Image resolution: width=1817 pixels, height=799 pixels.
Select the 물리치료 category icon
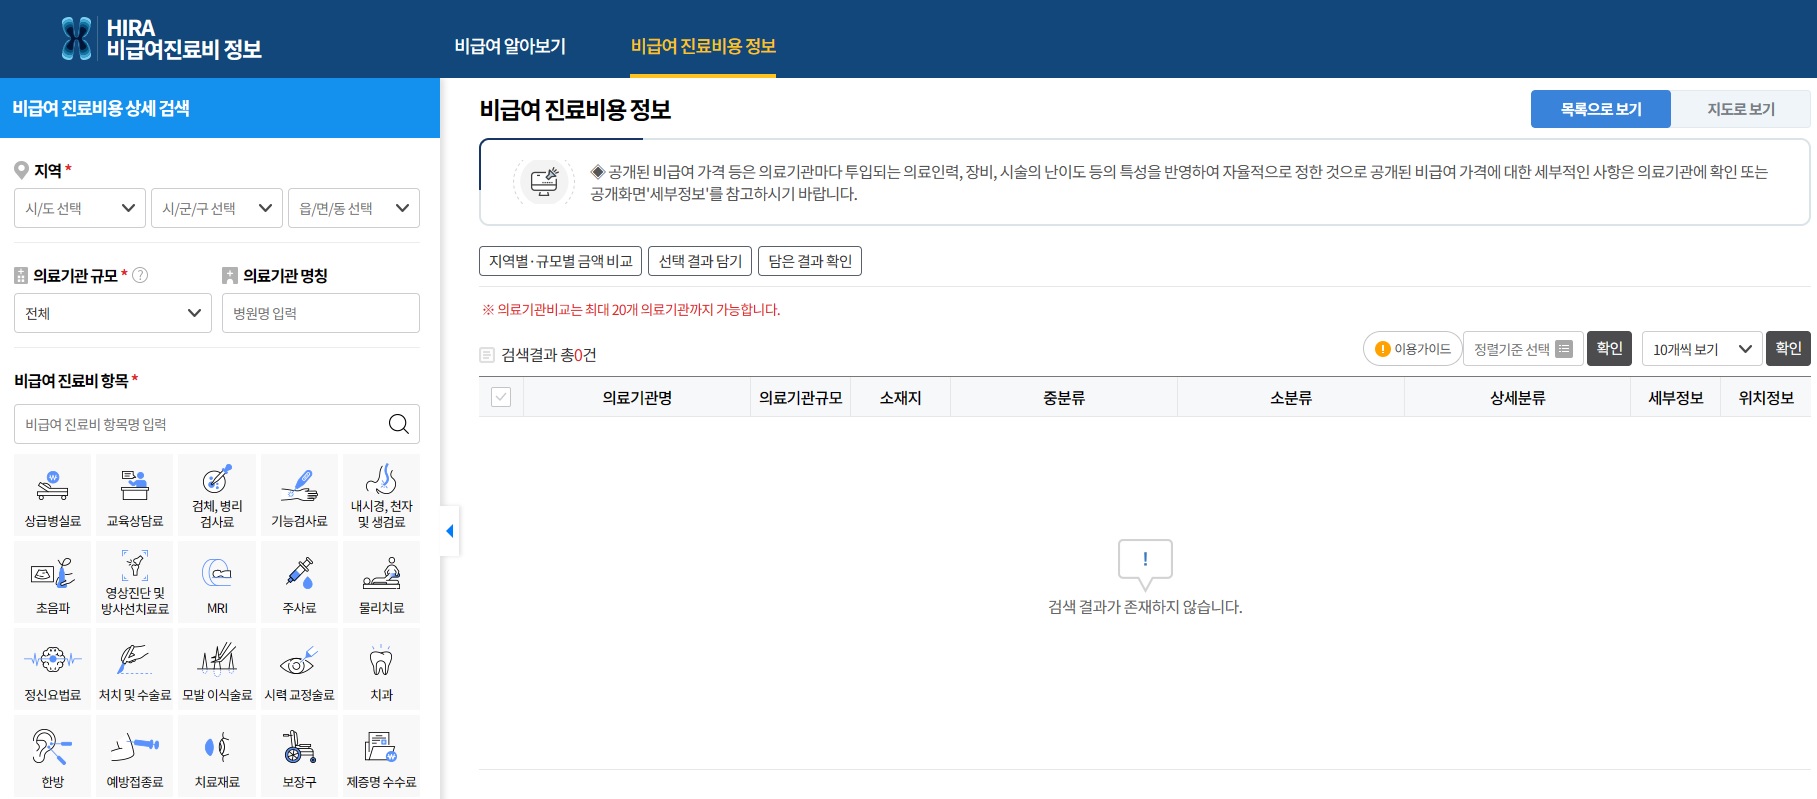[x=381, y=582]
